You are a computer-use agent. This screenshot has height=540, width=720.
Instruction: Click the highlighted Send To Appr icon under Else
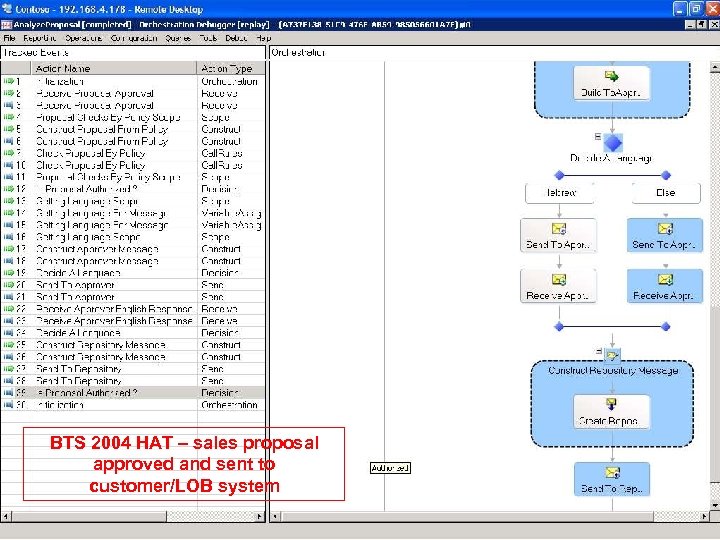click(665, 228)
